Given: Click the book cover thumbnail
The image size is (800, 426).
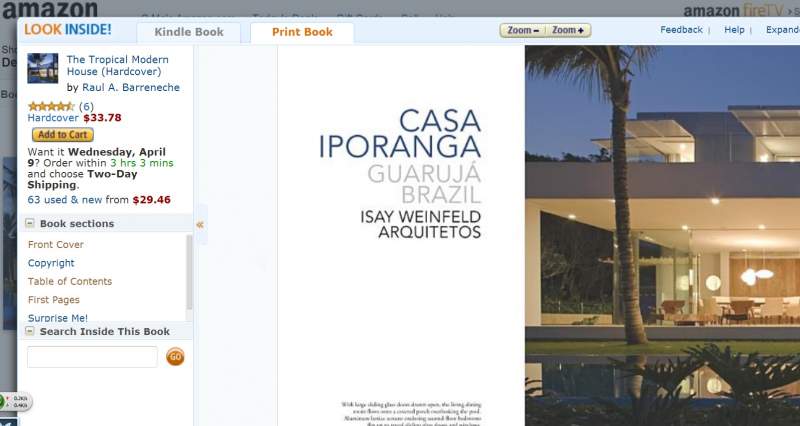Looking at the screenshot, I should click(x=43, y=68).
